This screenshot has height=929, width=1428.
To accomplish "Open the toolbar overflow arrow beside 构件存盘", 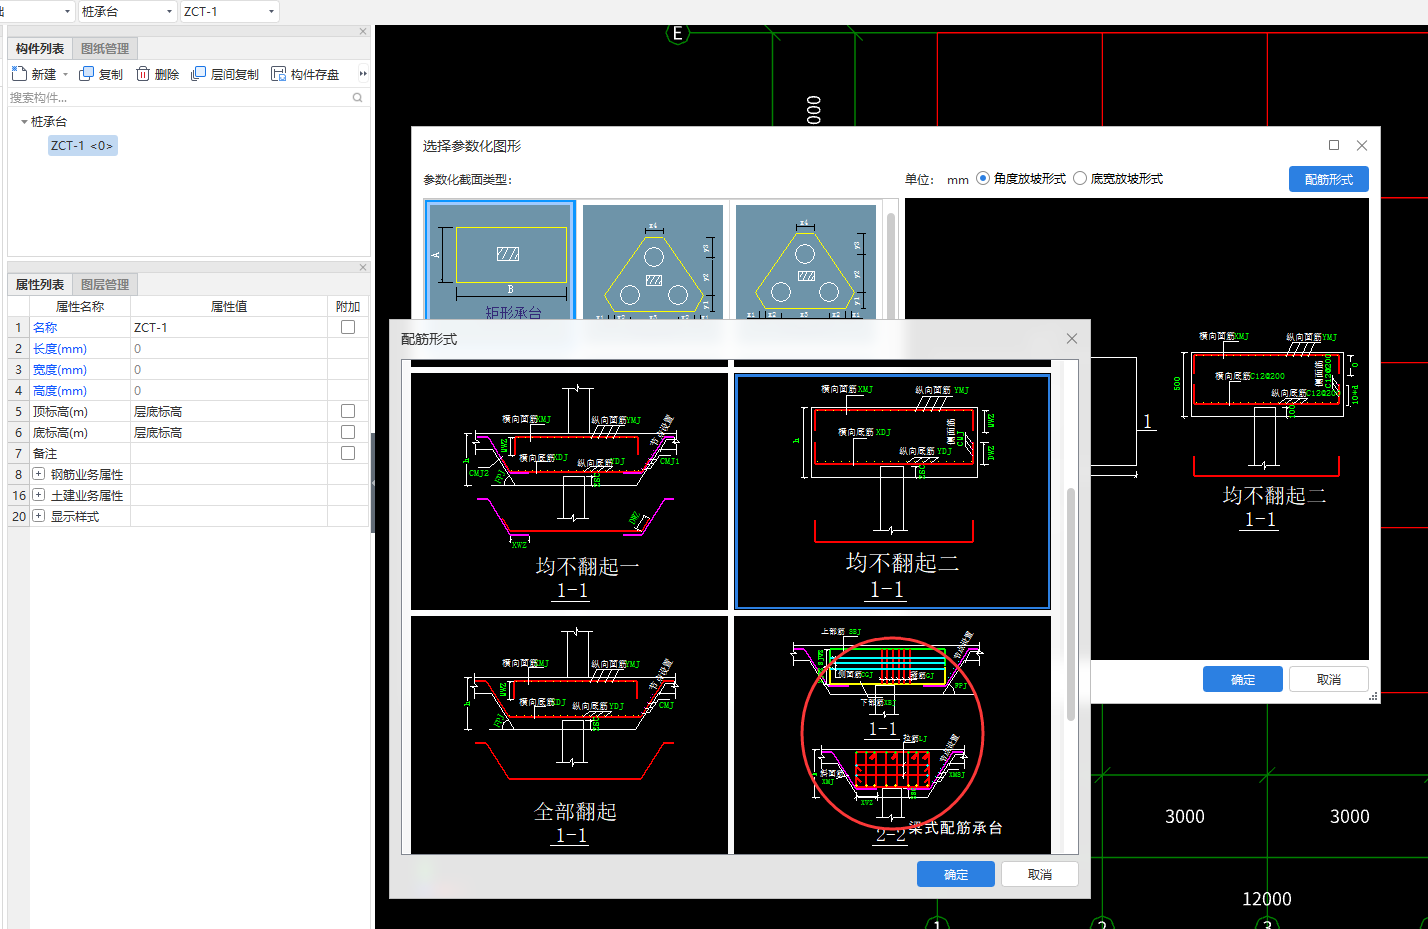I will [363, 74].
